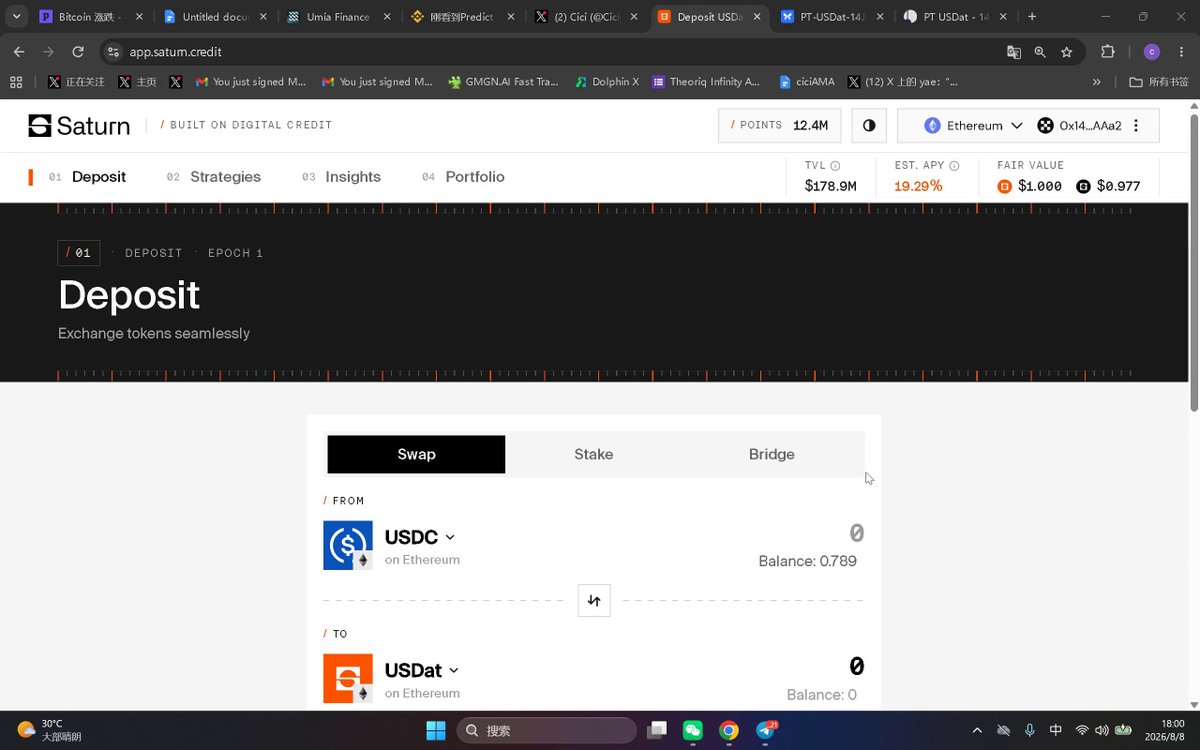Select the Swap mode button

(416, 454)
